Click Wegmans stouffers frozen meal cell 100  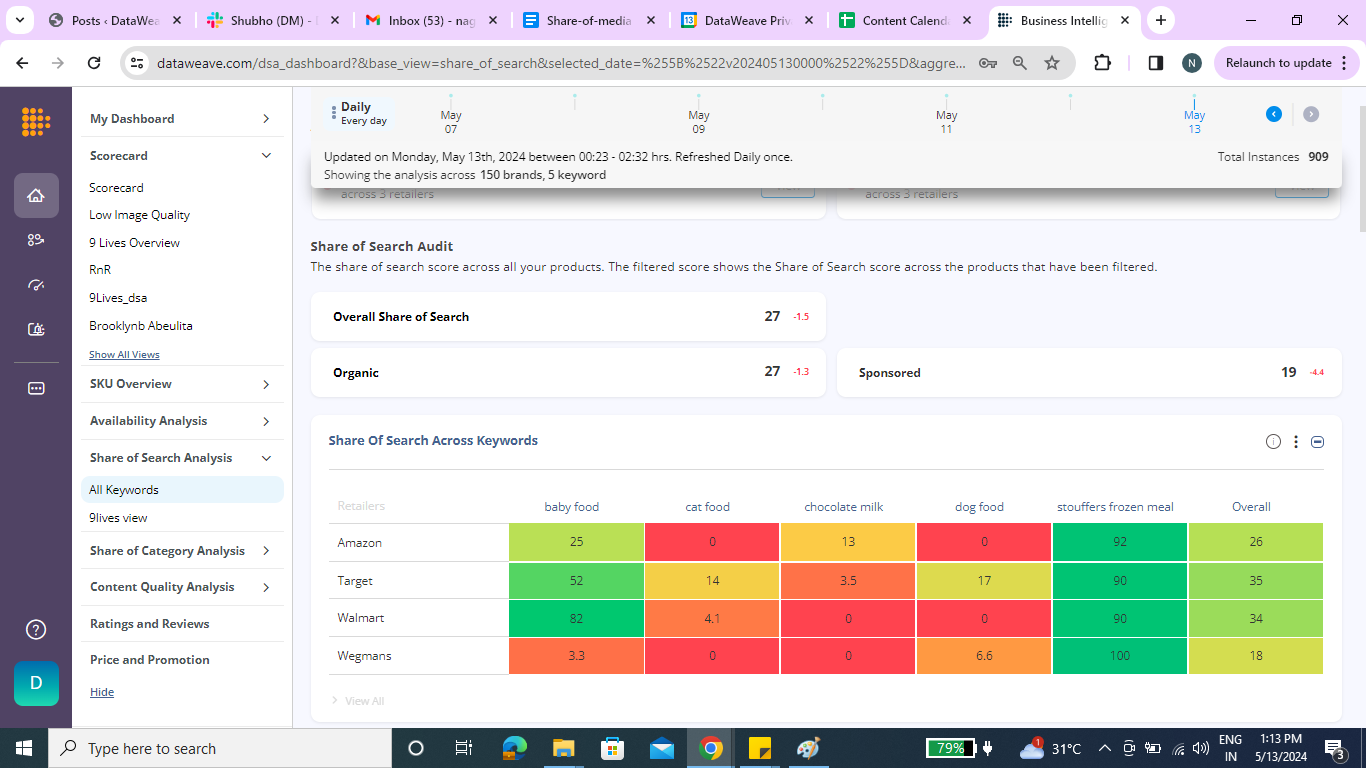(1120, 656)
